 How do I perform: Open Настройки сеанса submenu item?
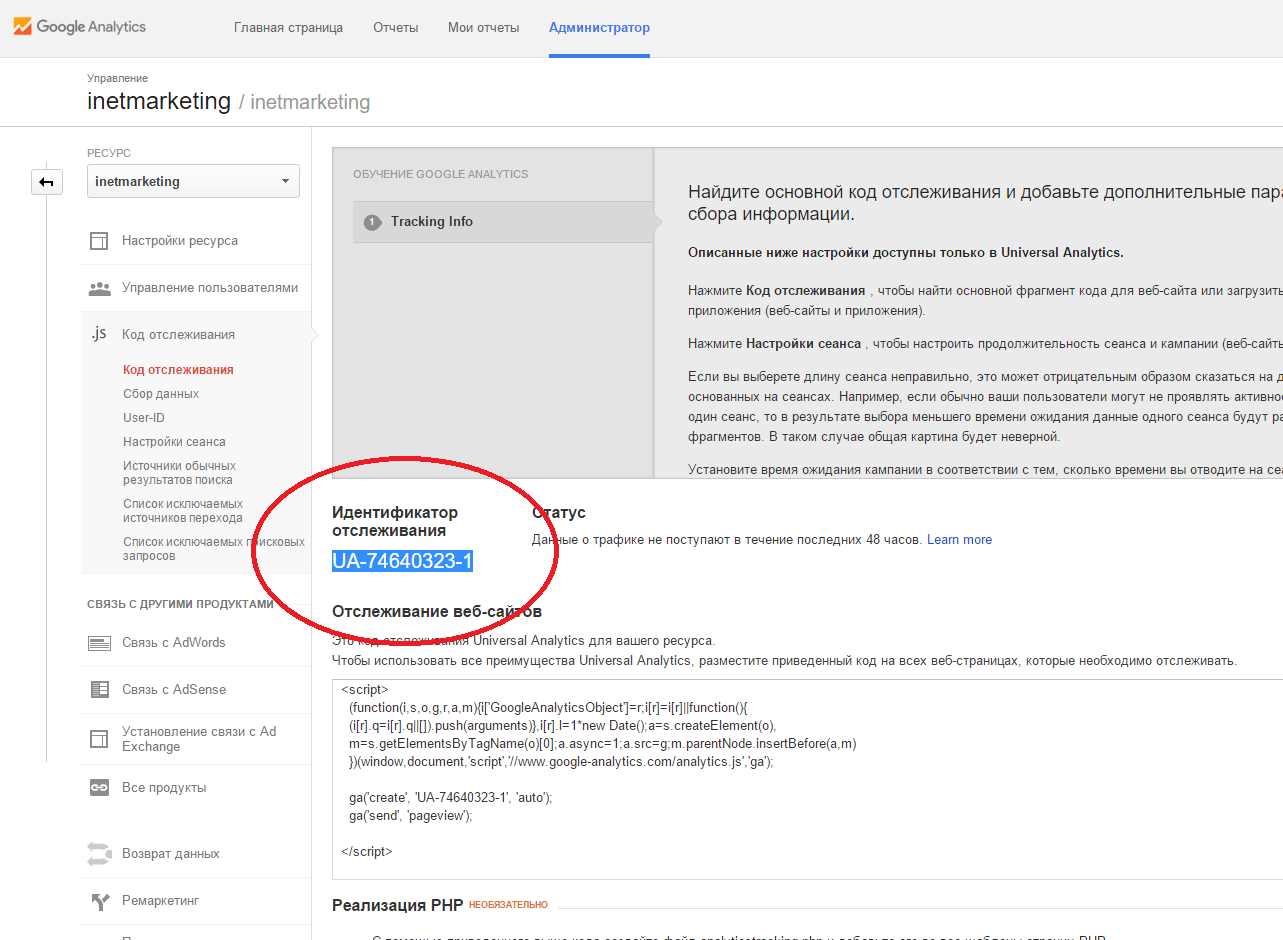tap(174, 442)
